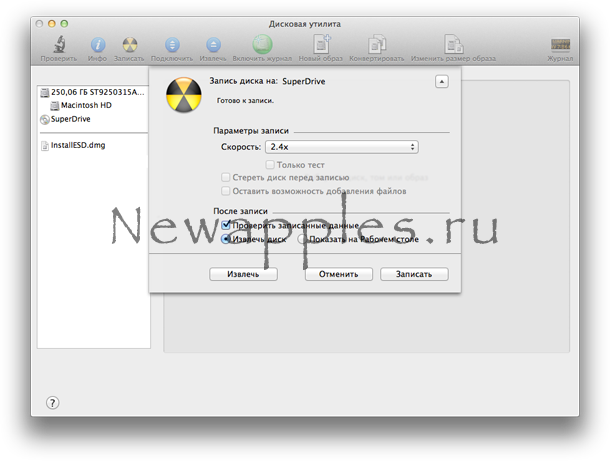The width and height of the screenshot is (610, 461).
Task: Toggle Стереть диск перед записью checkbox
Action: click(x=225, y=177)
